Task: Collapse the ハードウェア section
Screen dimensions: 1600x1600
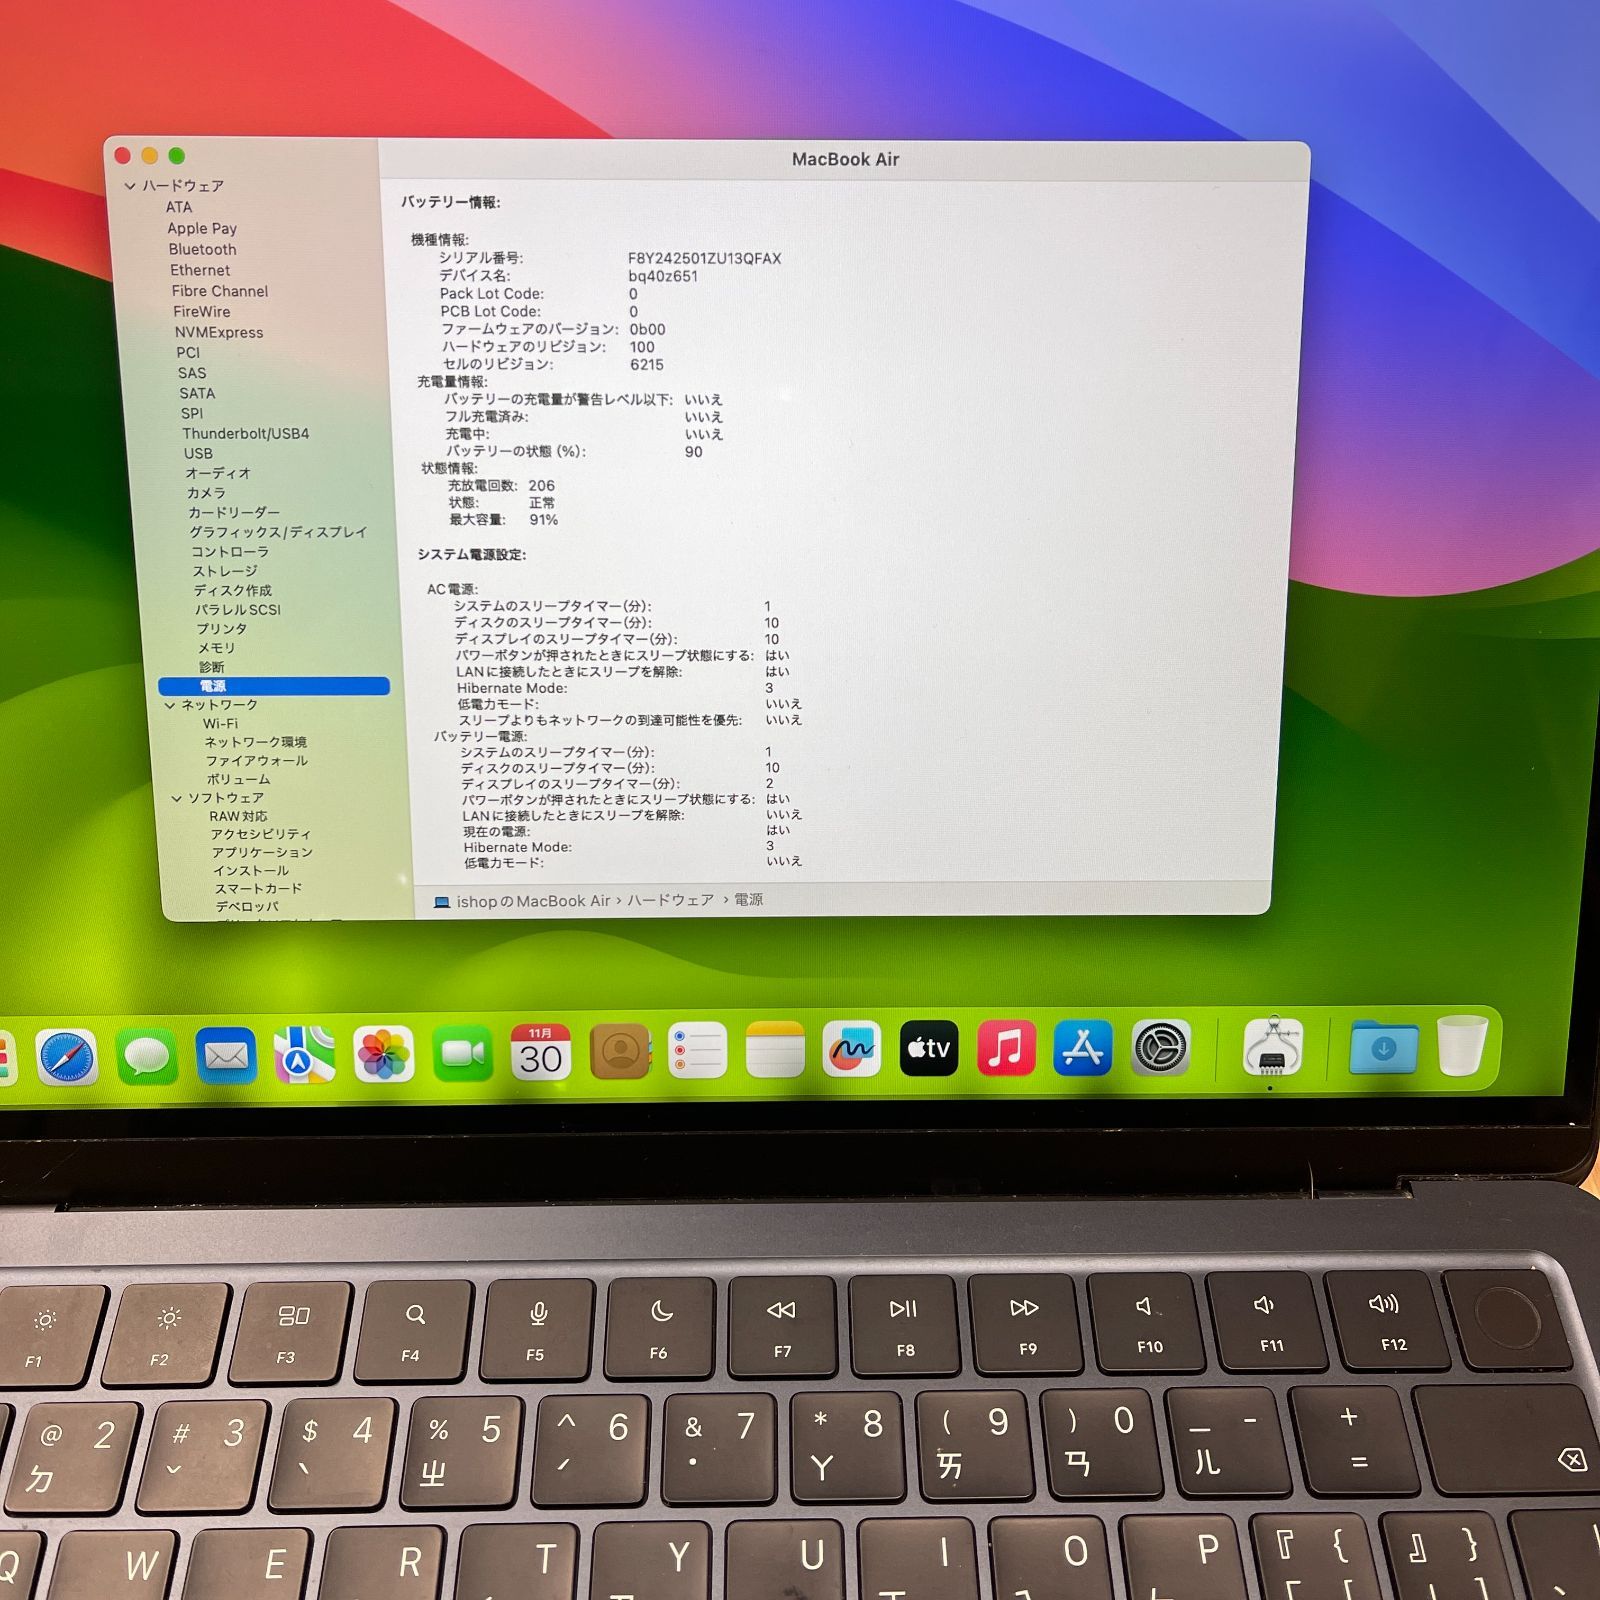Action: (130, 186)
